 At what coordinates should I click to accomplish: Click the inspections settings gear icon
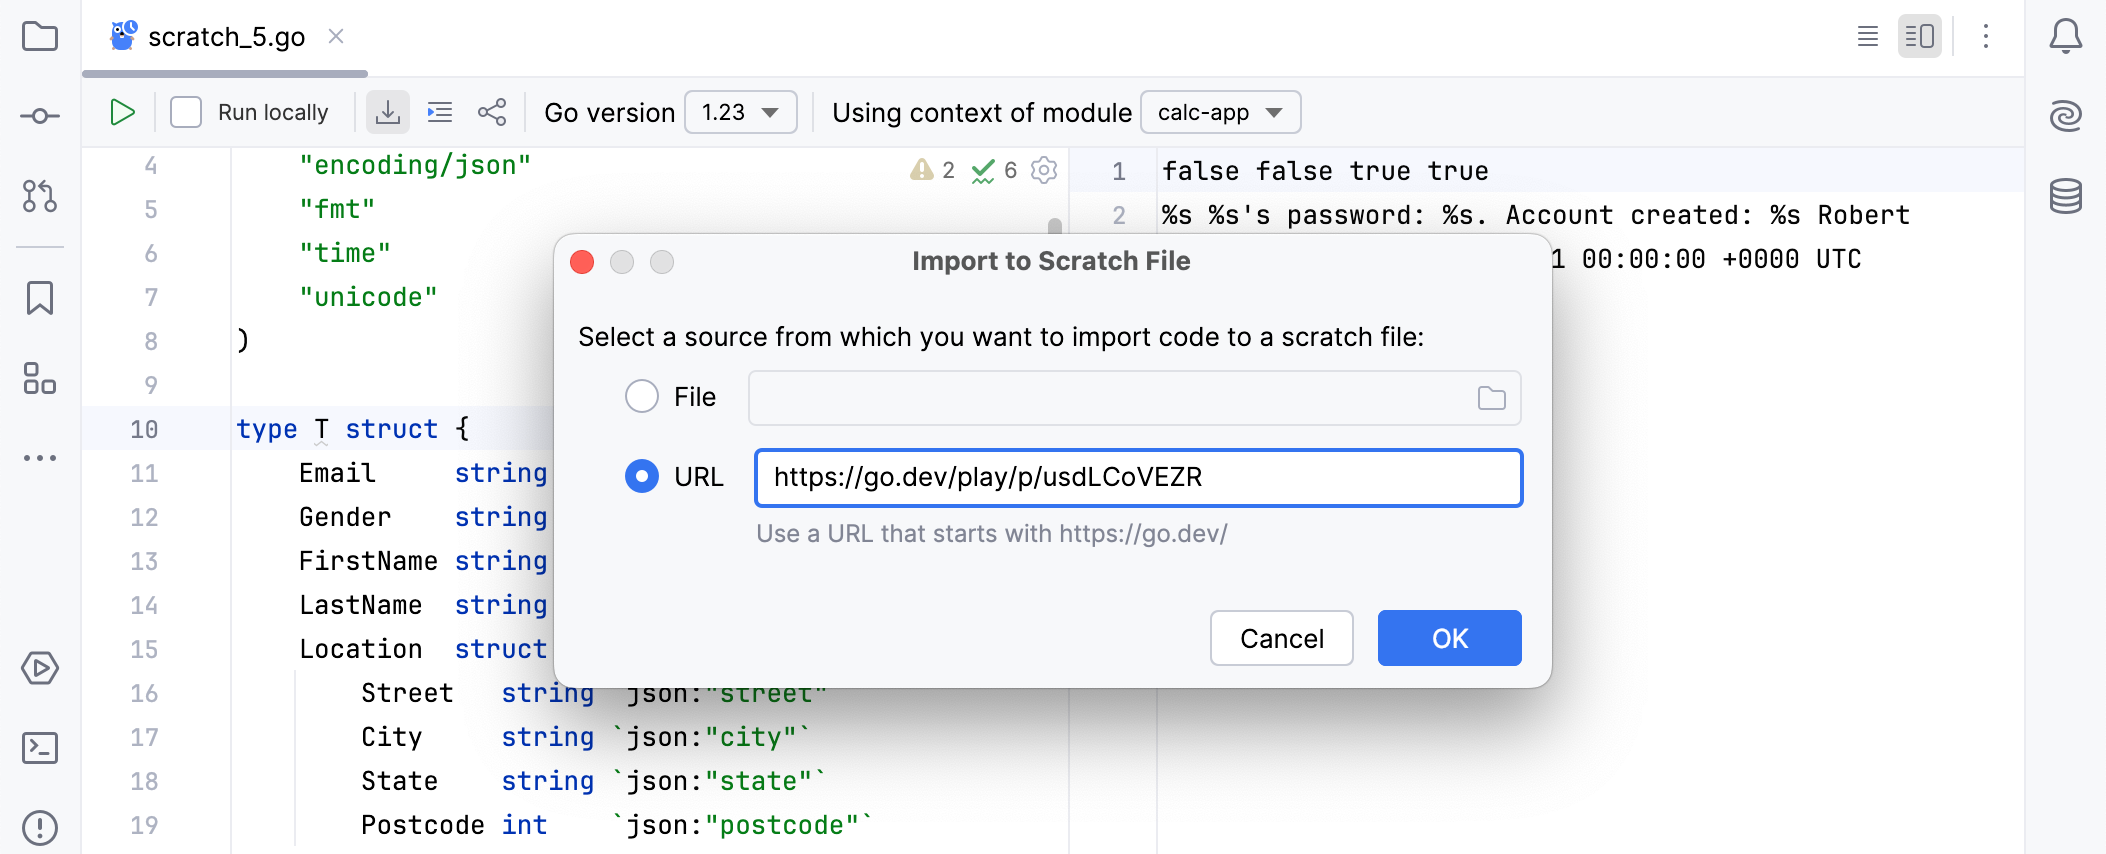point(1044,170)
